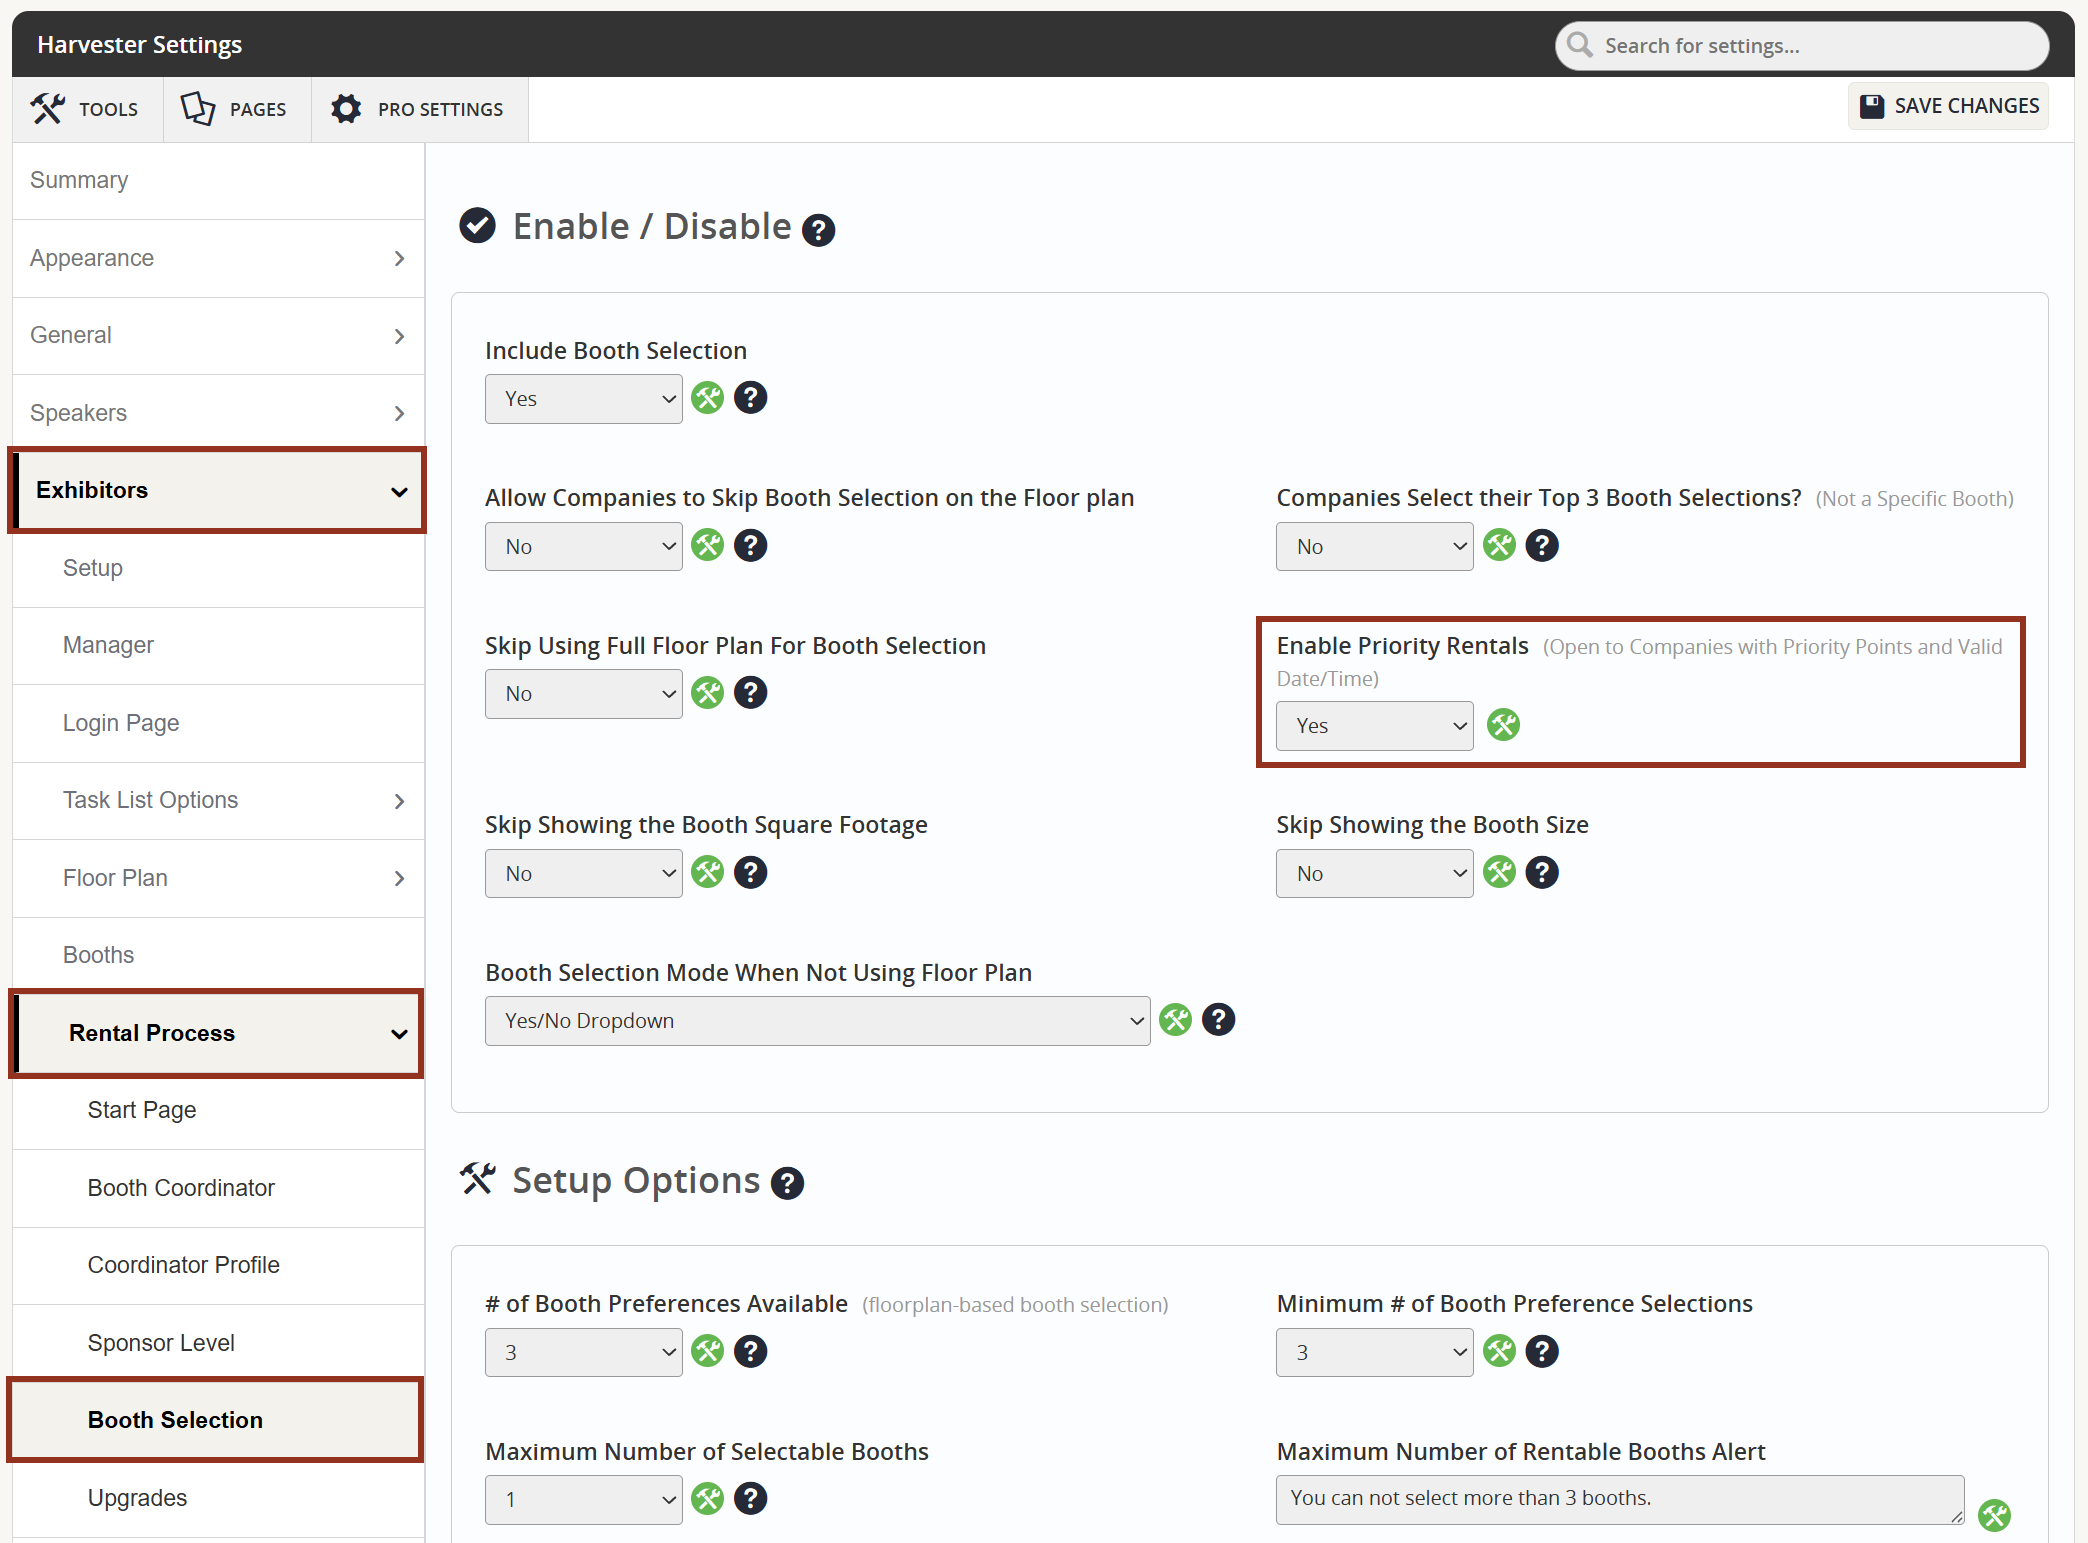This screenshot has width=2088, height=1543.
Task: Switch to the Tools tab
Action: pos(87,109)
